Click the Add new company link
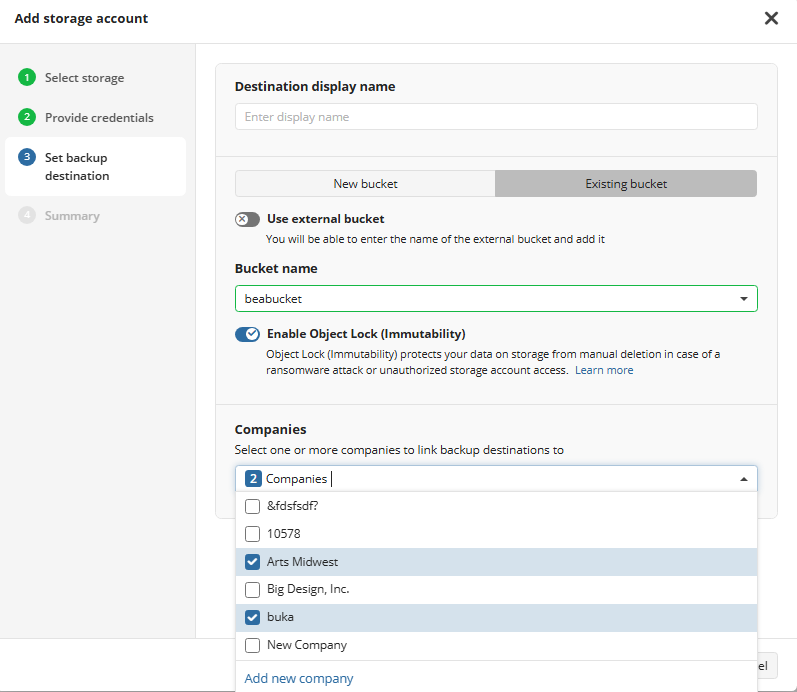Screen dimensions: 797x692 tap(299, 678)
